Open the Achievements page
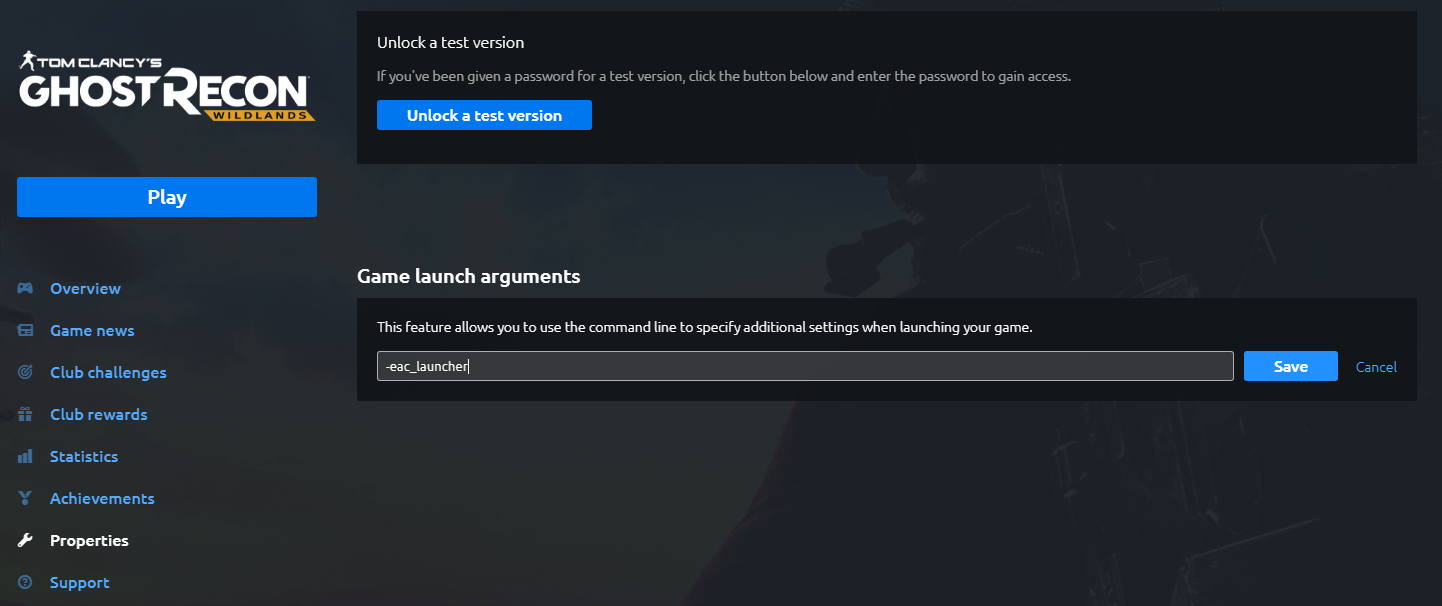Viewport: 1442px width, 606px height. tap(102, 498)
